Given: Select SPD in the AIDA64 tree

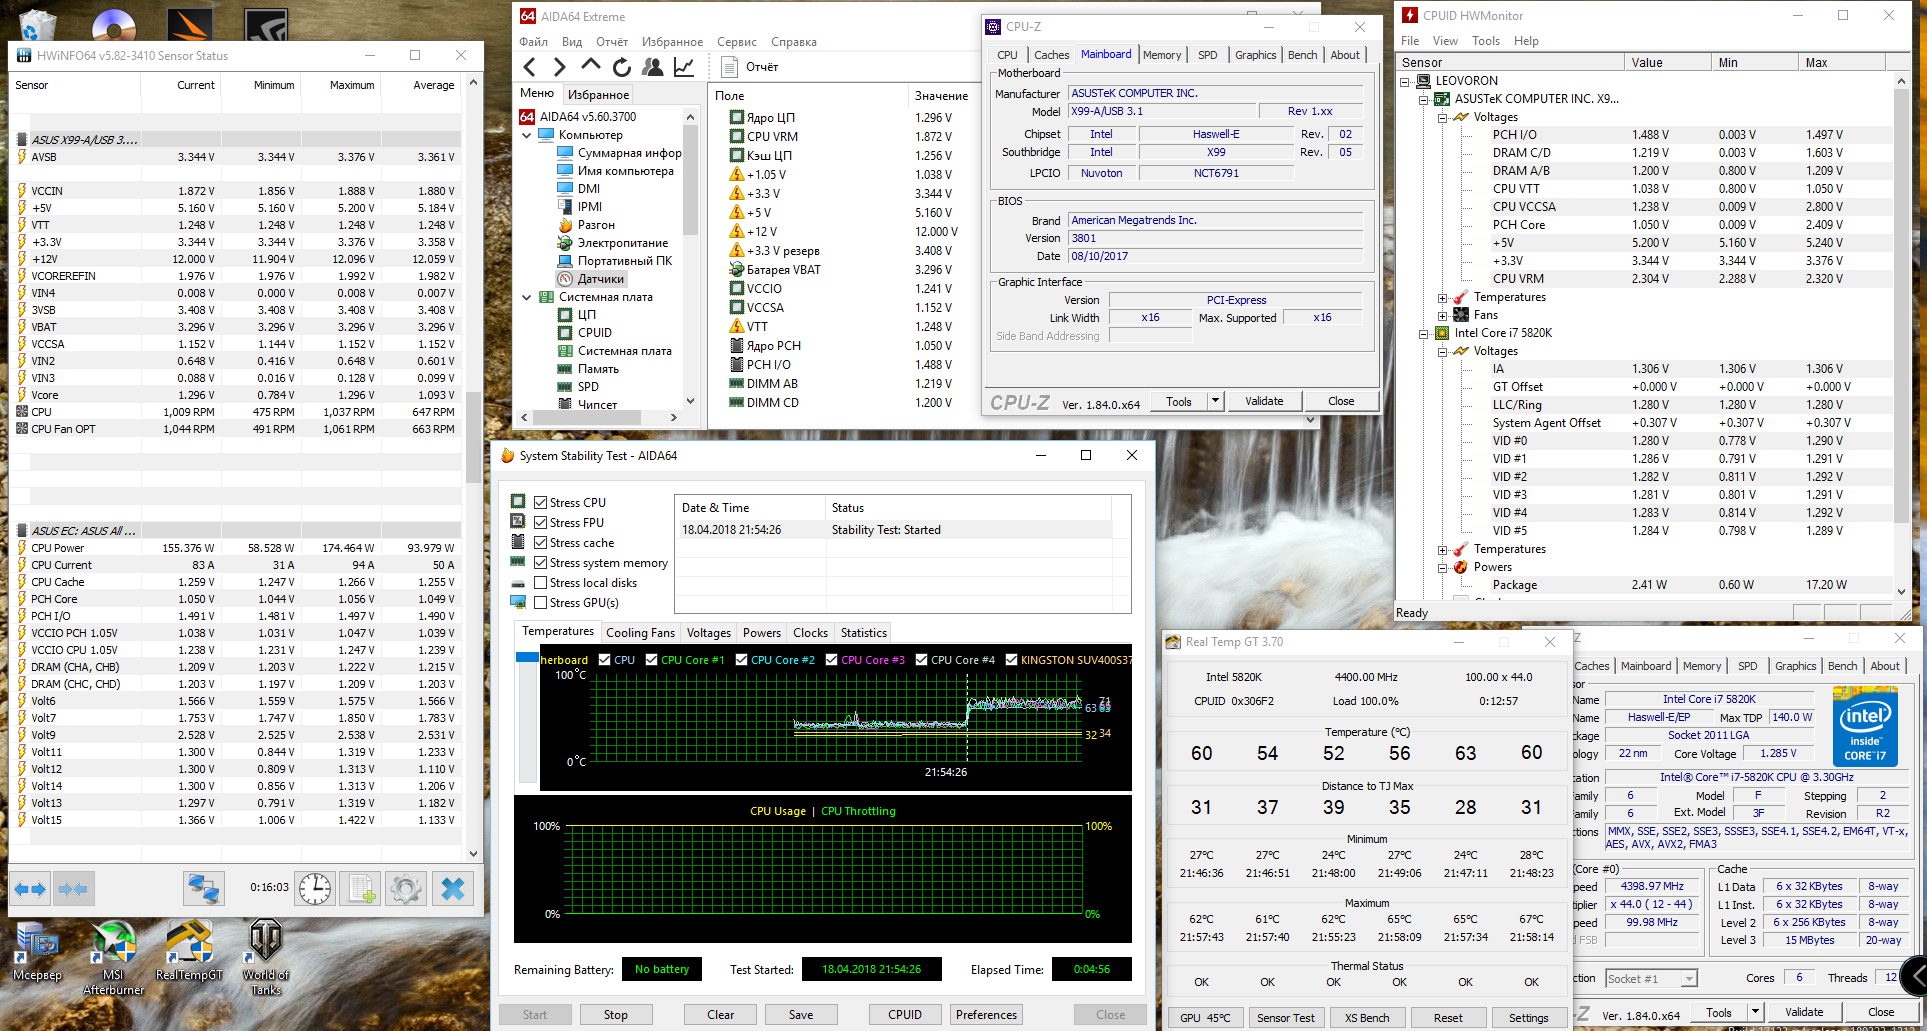Looking at the screenshot, I should (x=588, y=387).
